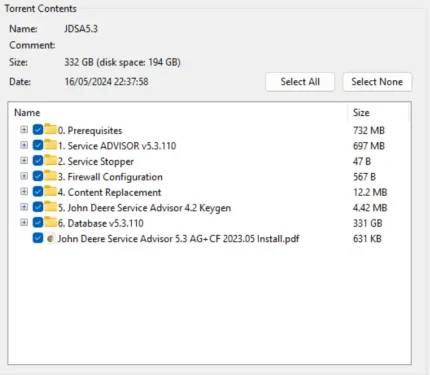The width and height of the screenshot is (430, 375).
Task: Uncheck the 1. Service ADVISOR v5.3.110 checkbox
Action: 38,145
